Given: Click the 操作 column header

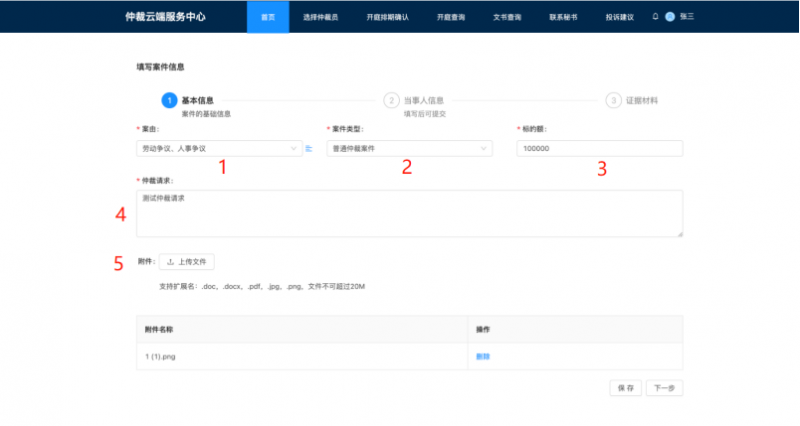Looking at the screenshot, I should pos(483,330).
